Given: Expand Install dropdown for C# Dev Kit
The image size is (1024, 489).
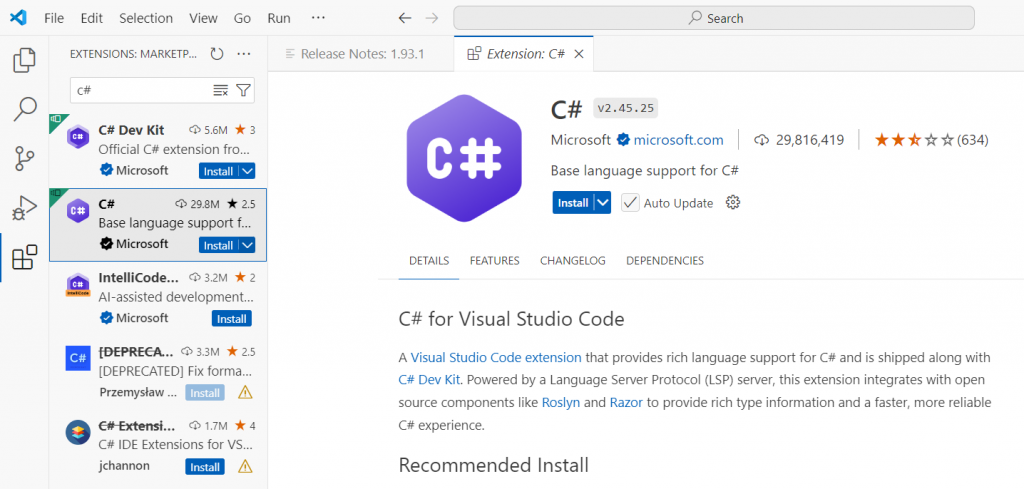Looking at the screenshot, I should pyautogui.click(x=247, y=171).
